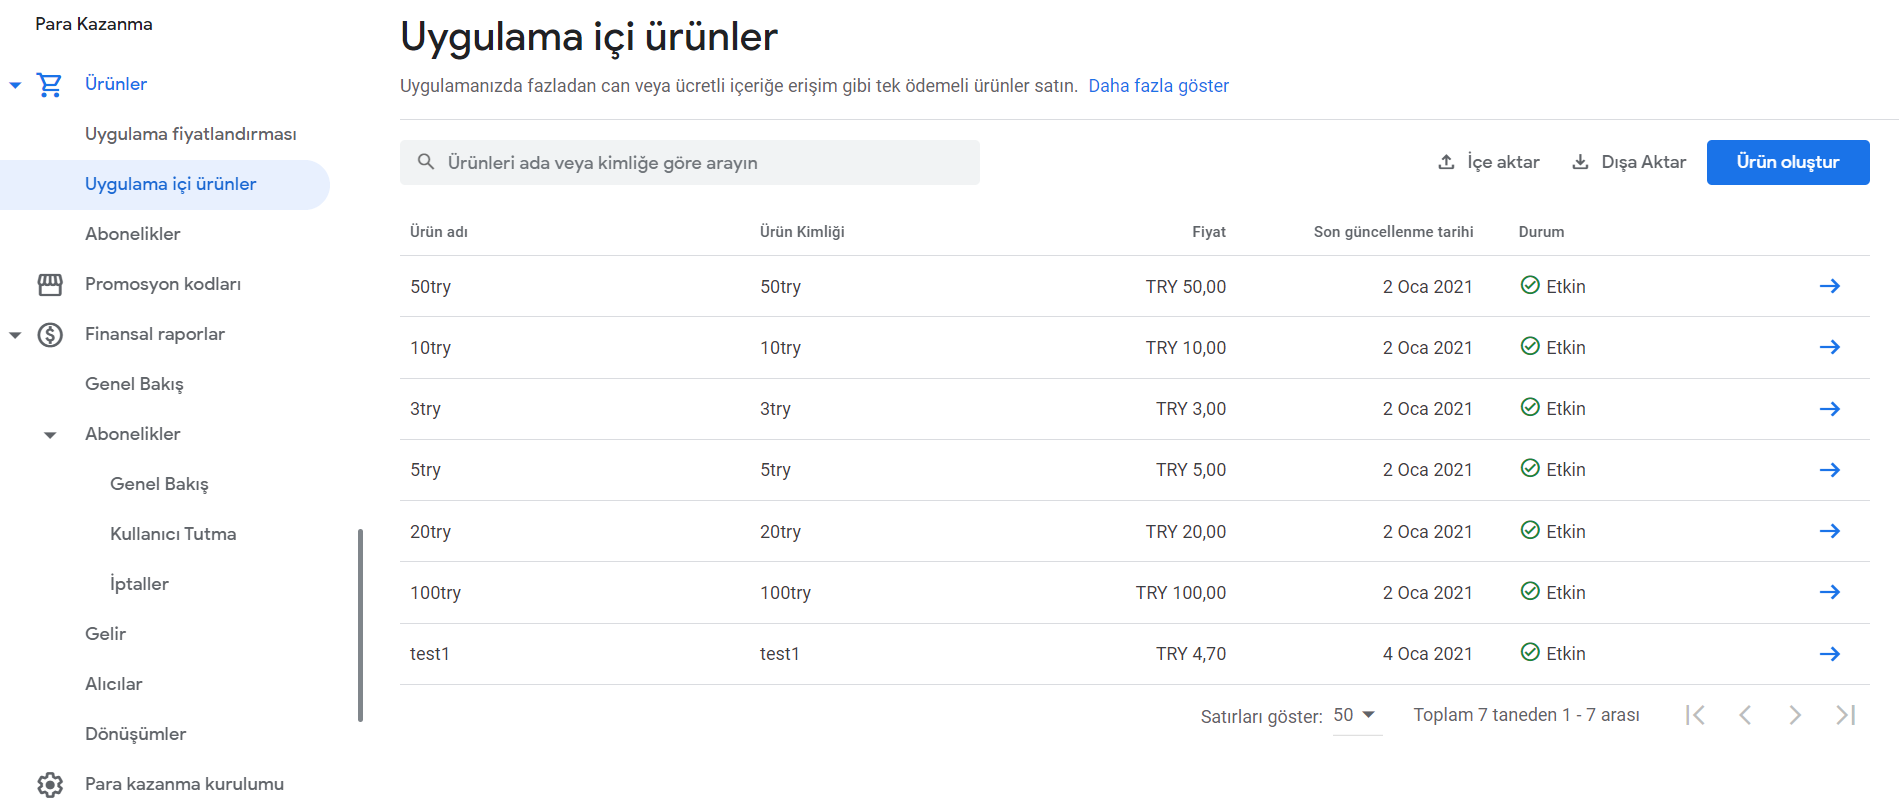Open Genel Bakış under Finansal raporlar
Viewport: 1899px width, 801px height.
(x=134, y=384)
